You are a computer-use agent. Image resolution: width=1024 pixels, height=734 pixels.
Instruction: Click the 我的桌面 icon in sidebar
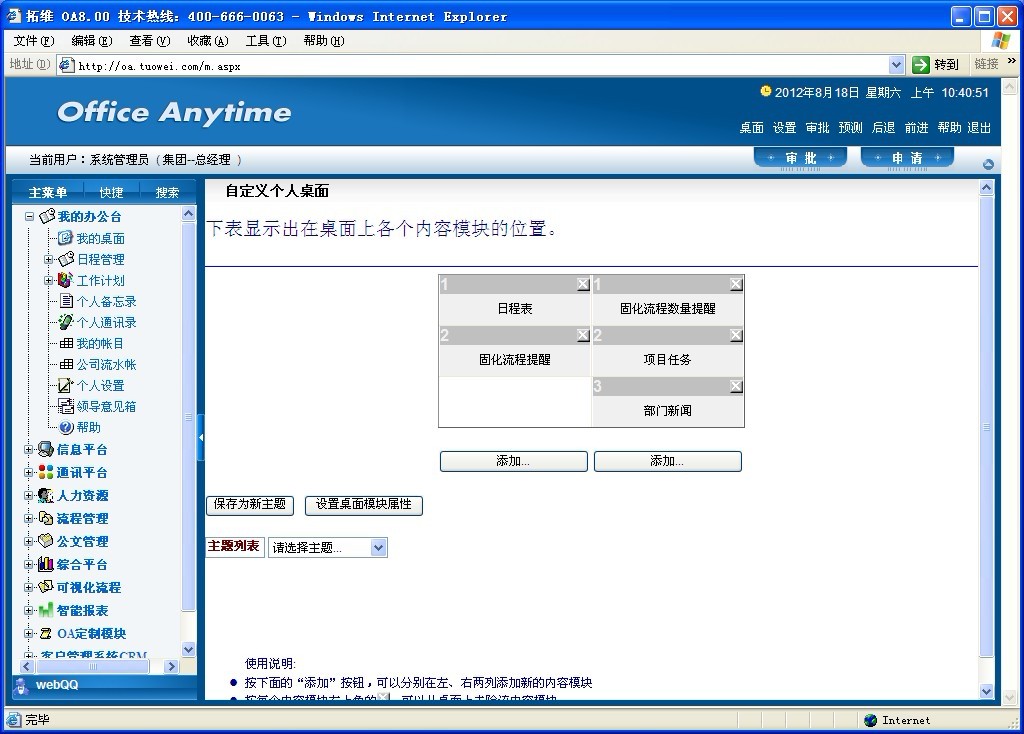(65, 238)
